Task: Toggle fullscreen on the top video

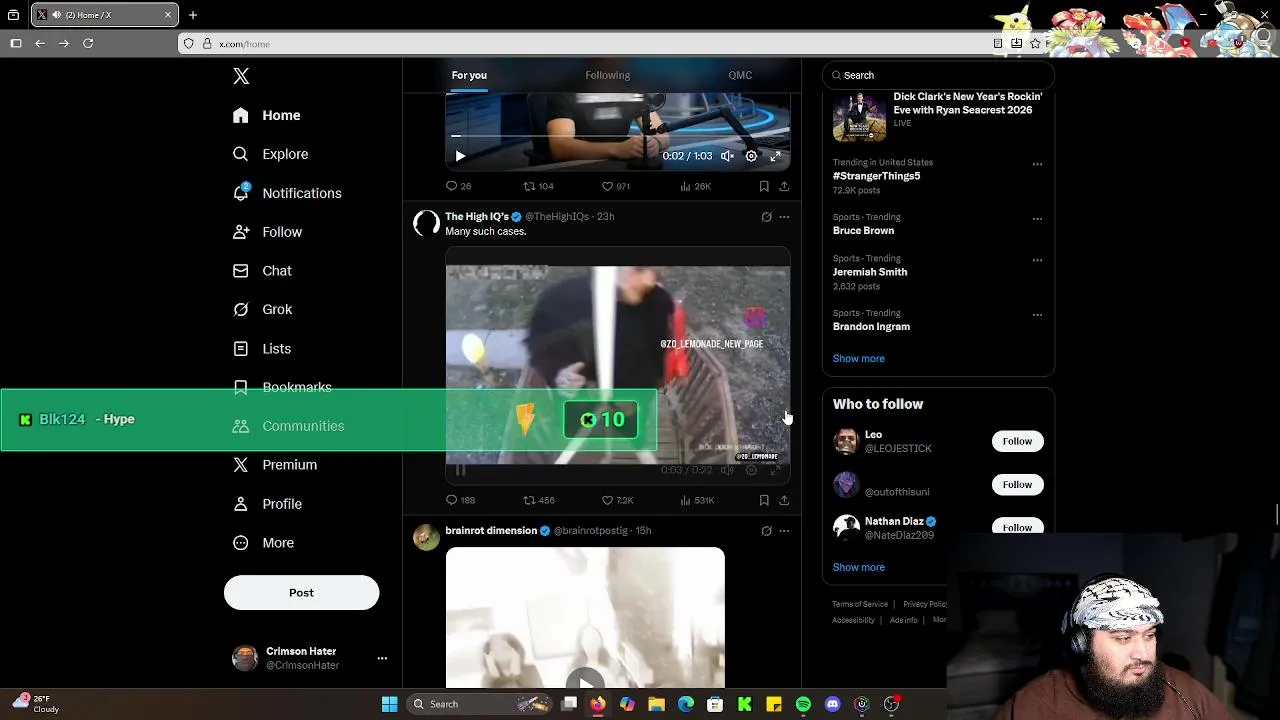Action: [775, 156]
